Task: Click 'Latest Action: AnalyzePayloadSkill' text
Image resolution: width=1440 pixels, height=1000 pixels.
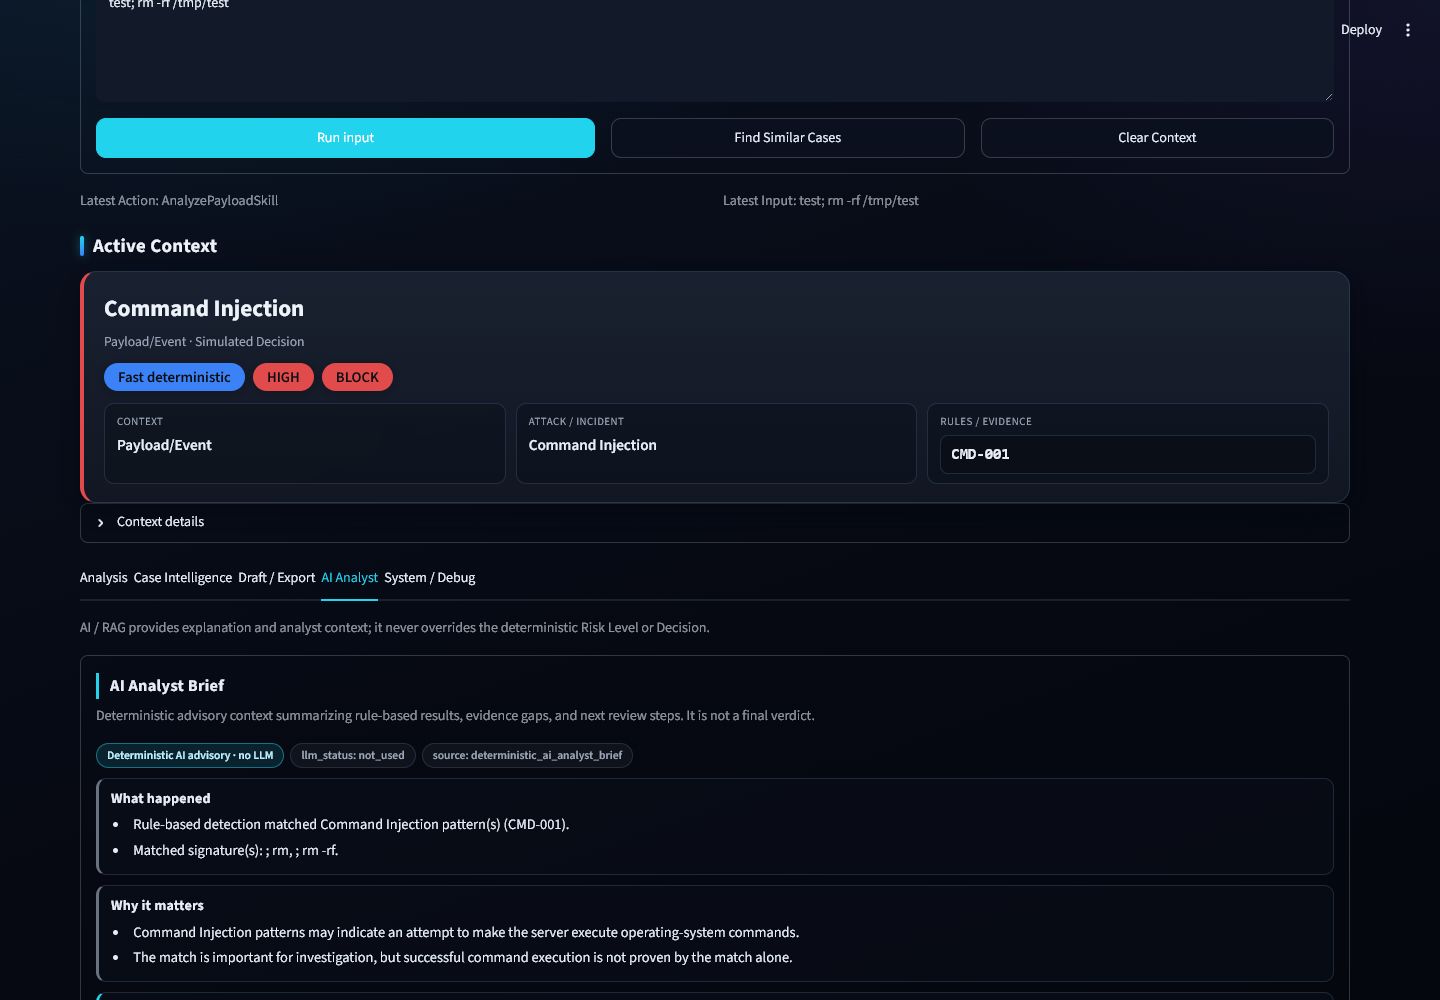Action: click(x=179, y=201)
